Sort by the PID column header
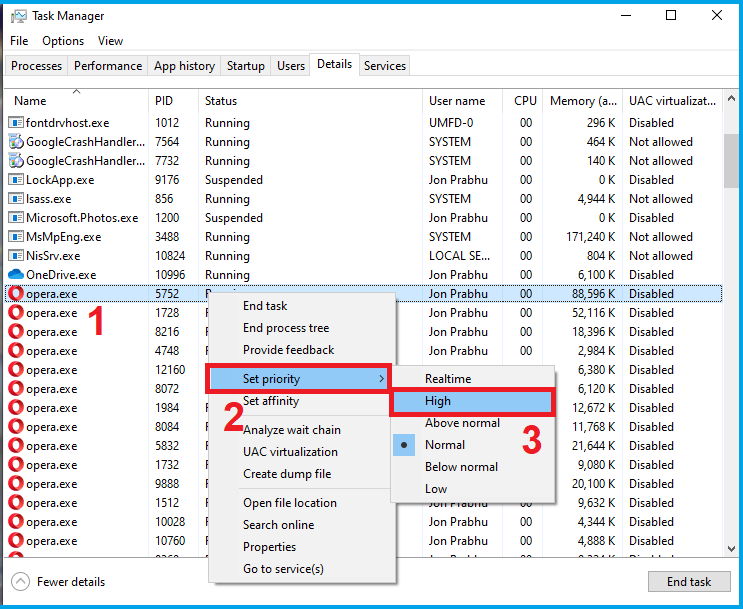Image resolution: width=743 pixels, height=609 pixels. (x=174, y=101)
